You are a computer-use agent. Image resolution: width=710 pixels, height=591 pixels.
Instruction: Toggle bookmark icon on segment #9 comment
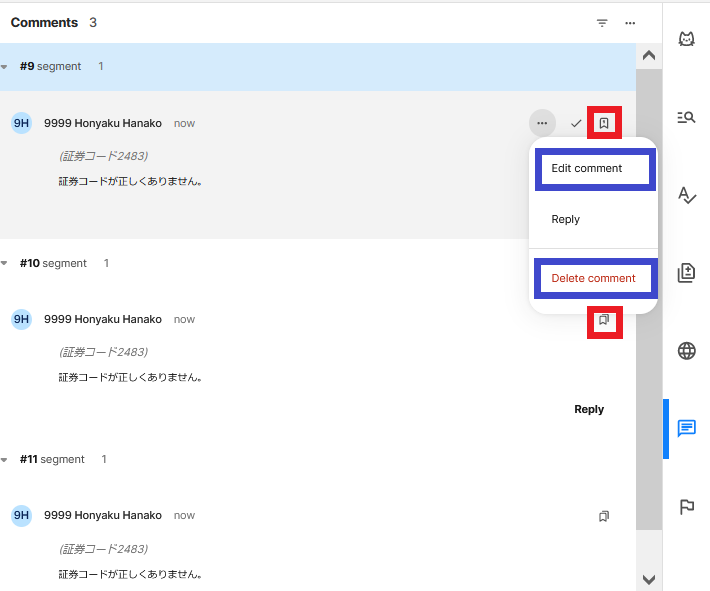(604, 123)
